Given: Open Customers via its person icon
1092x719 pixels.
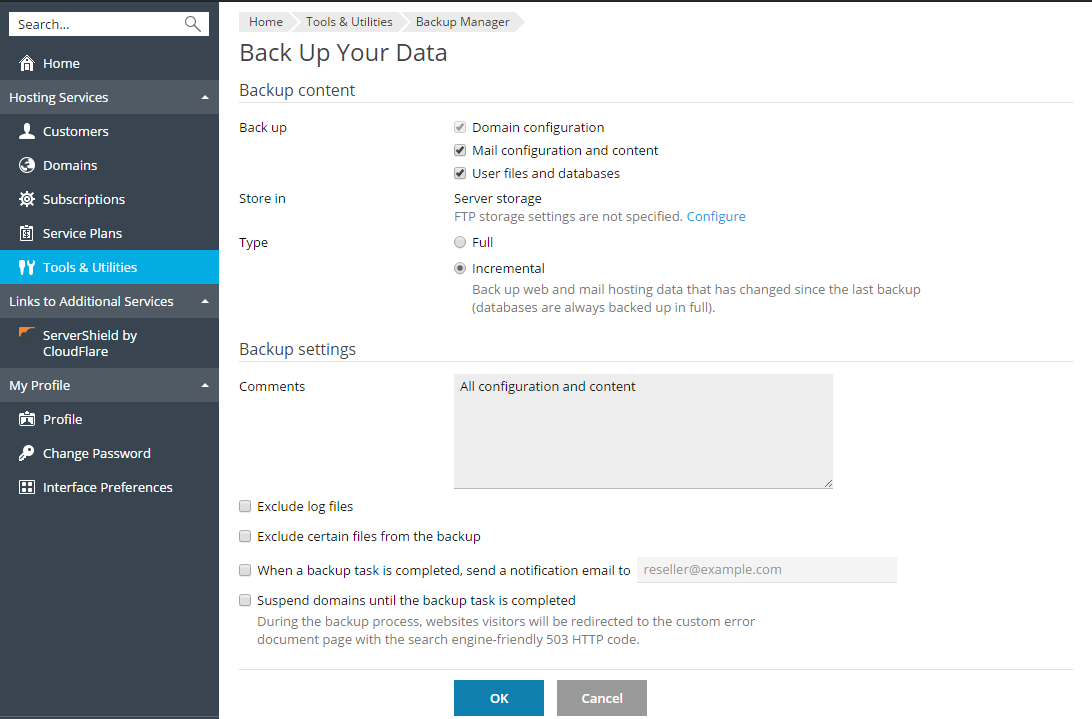Looking at the screenshot, I should coord(27,132).
